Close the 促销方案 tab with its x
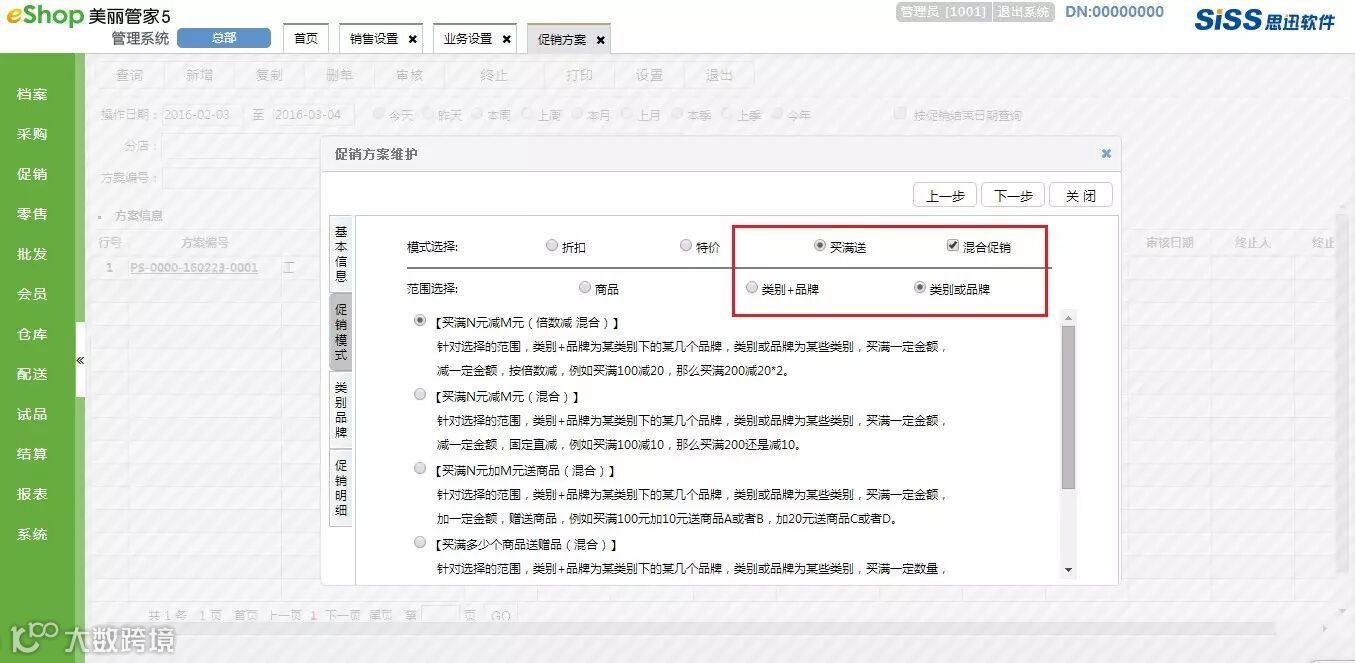Viewport: 1355px width, 663px height. click(600, 40)
